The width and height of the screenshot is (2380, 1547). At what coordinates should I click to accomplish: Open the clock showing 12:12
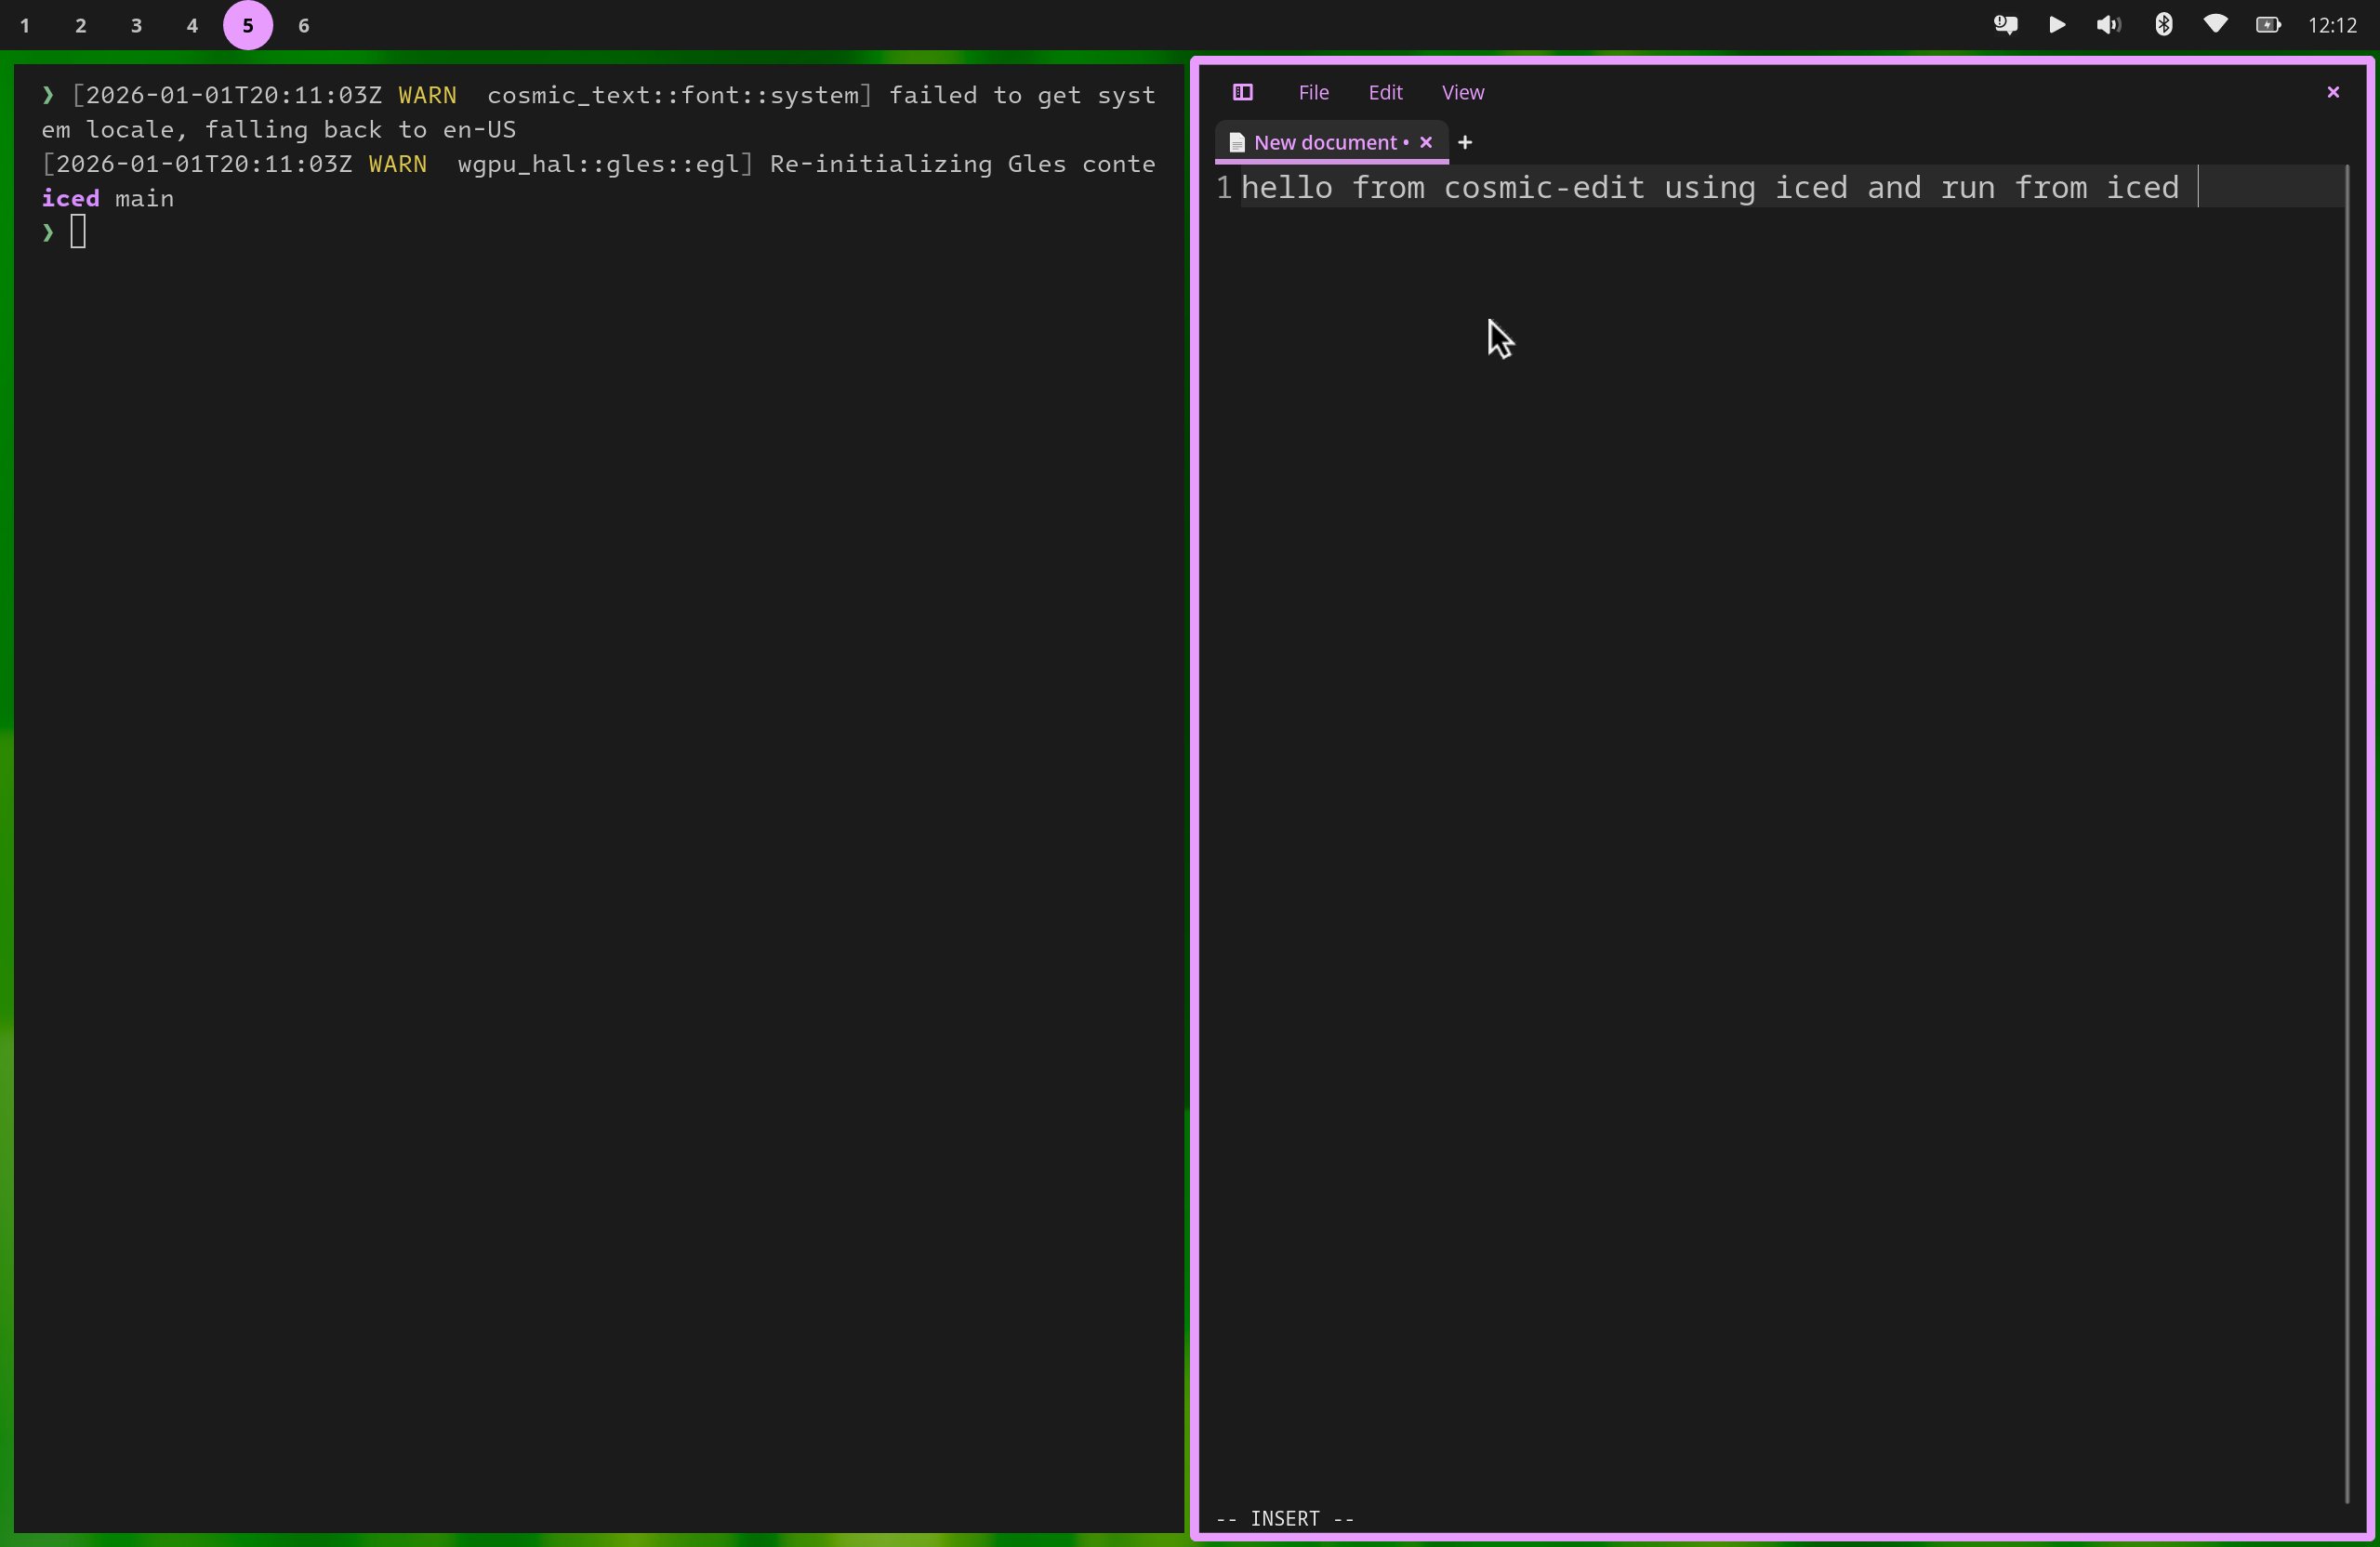[2332, 25]
